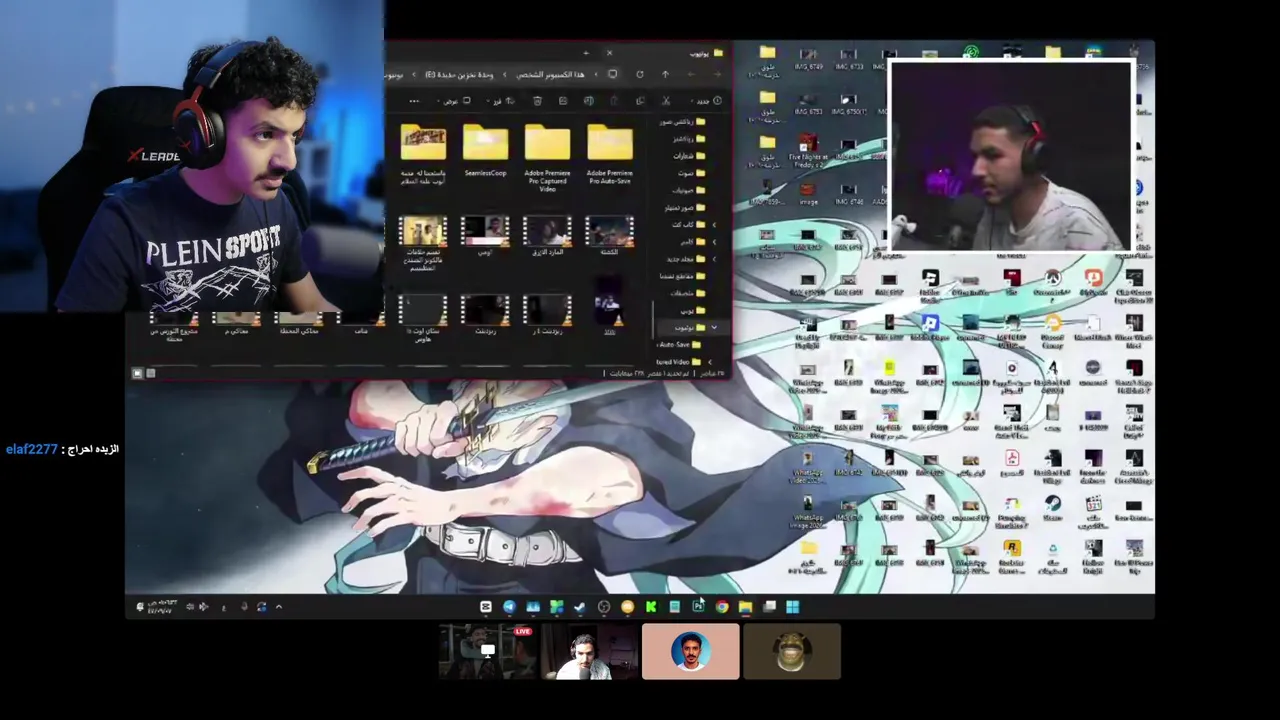
Task: Select the peach-background avatar participant tile
Action: pyautogui.click(x=690, y=652)
